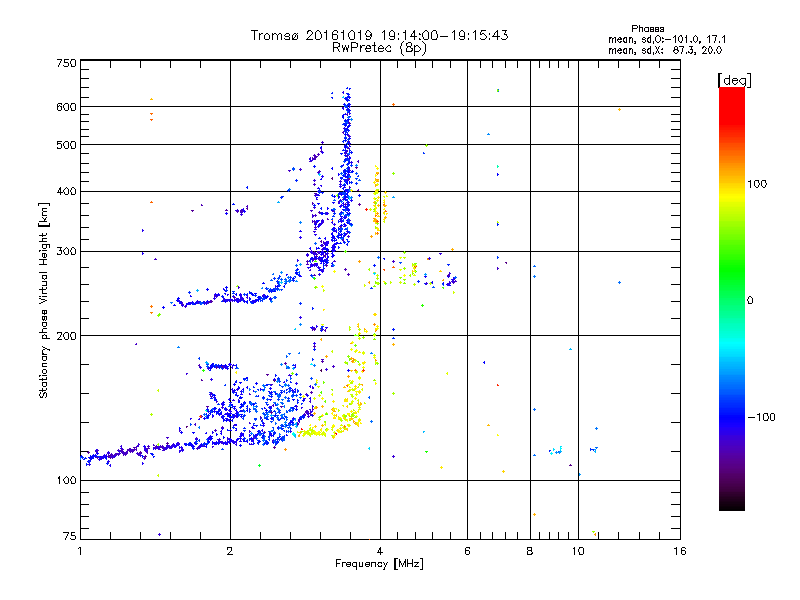Select the "mean, sd,X: 87.3, 20.0" statistics line
This screenshot has width=800, height=600.
(665, 50)
